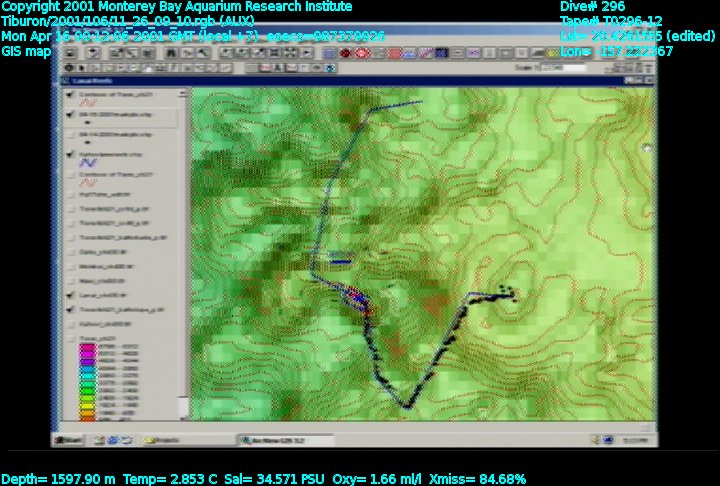Image resolution: width=720 pixels, height=486 pixels.
Task: Click the dark red circle toolbar icon
Action: 345,53
